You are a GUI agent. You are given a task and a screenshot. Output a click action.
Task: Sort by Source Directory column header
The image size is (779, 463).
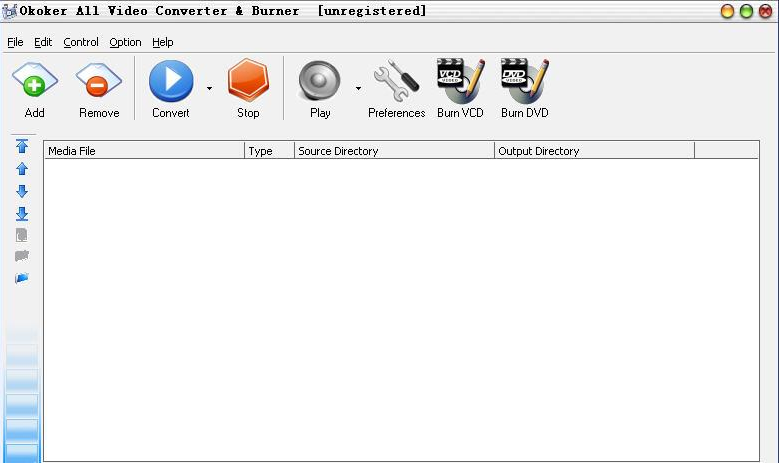point(394,151)
